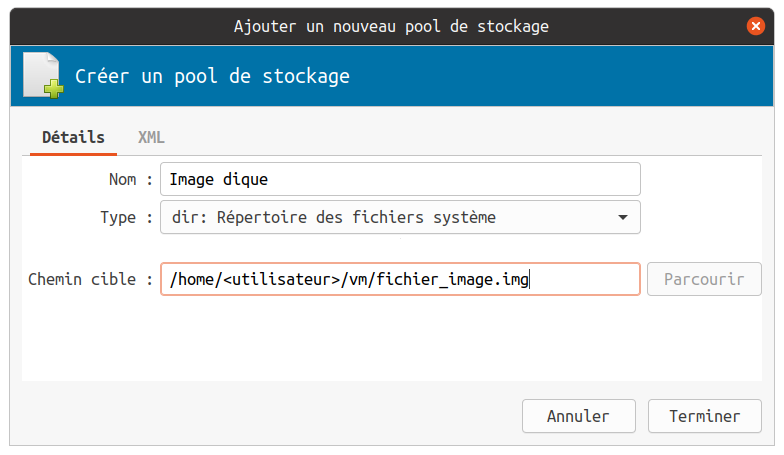Close the storage pool dialog window
The image size is (784, 455).
pos(756,26)
